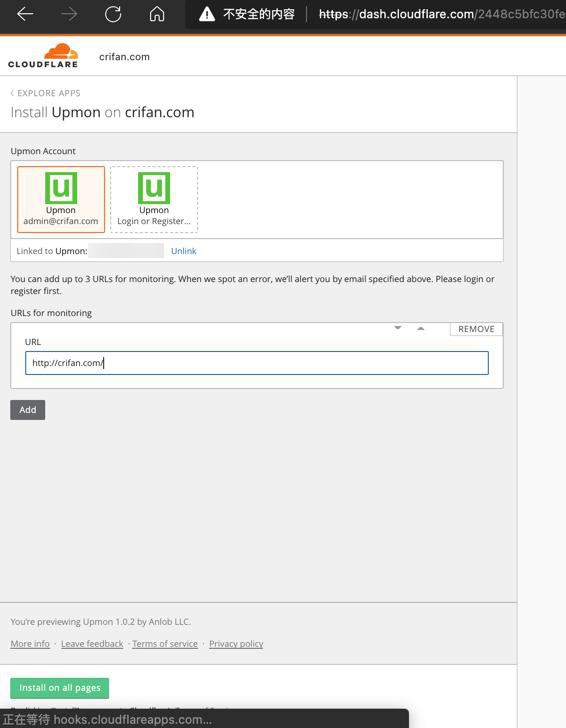Open the More info link
This screenshot has height=728, width=566.
pyautogui.click(x=30, y=644)
